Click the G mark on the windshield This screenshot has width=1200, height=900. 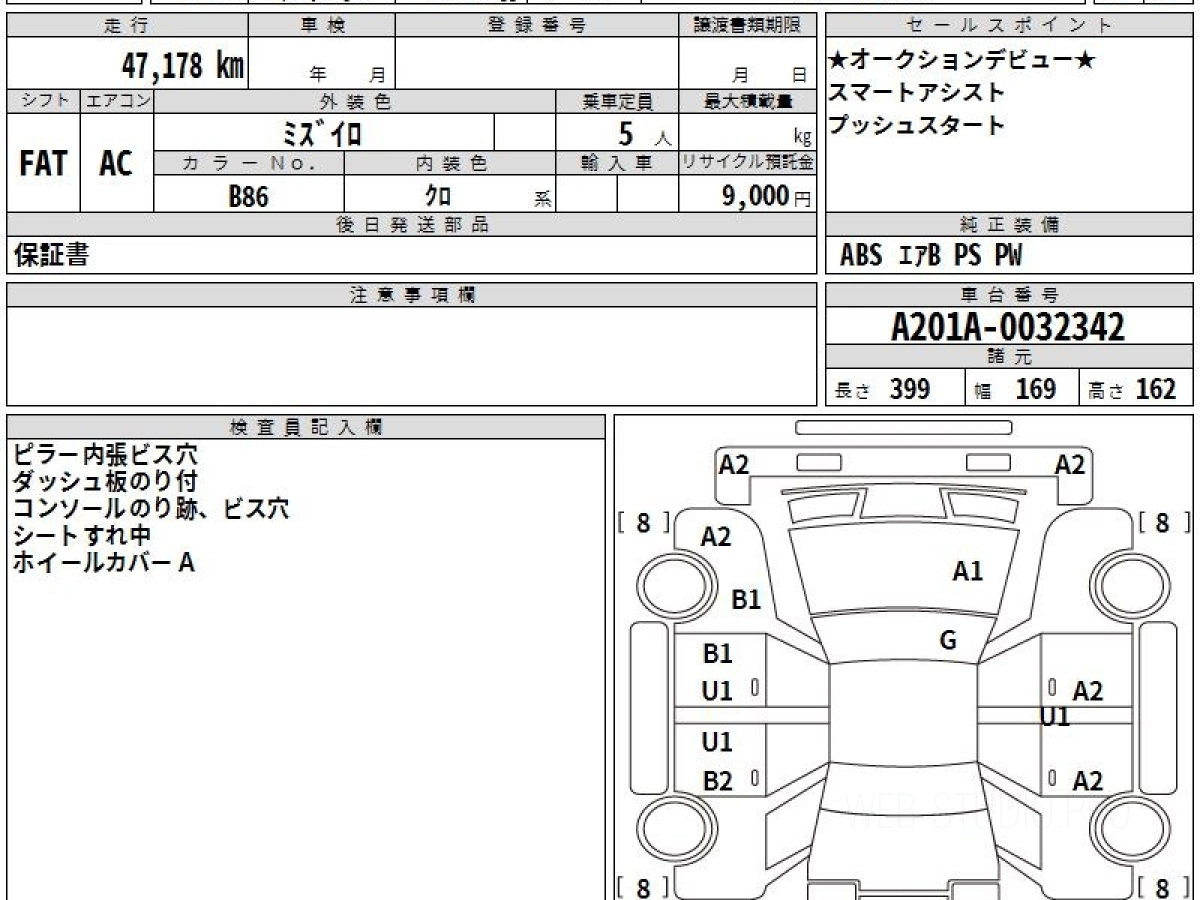click(x=948, y=641)
